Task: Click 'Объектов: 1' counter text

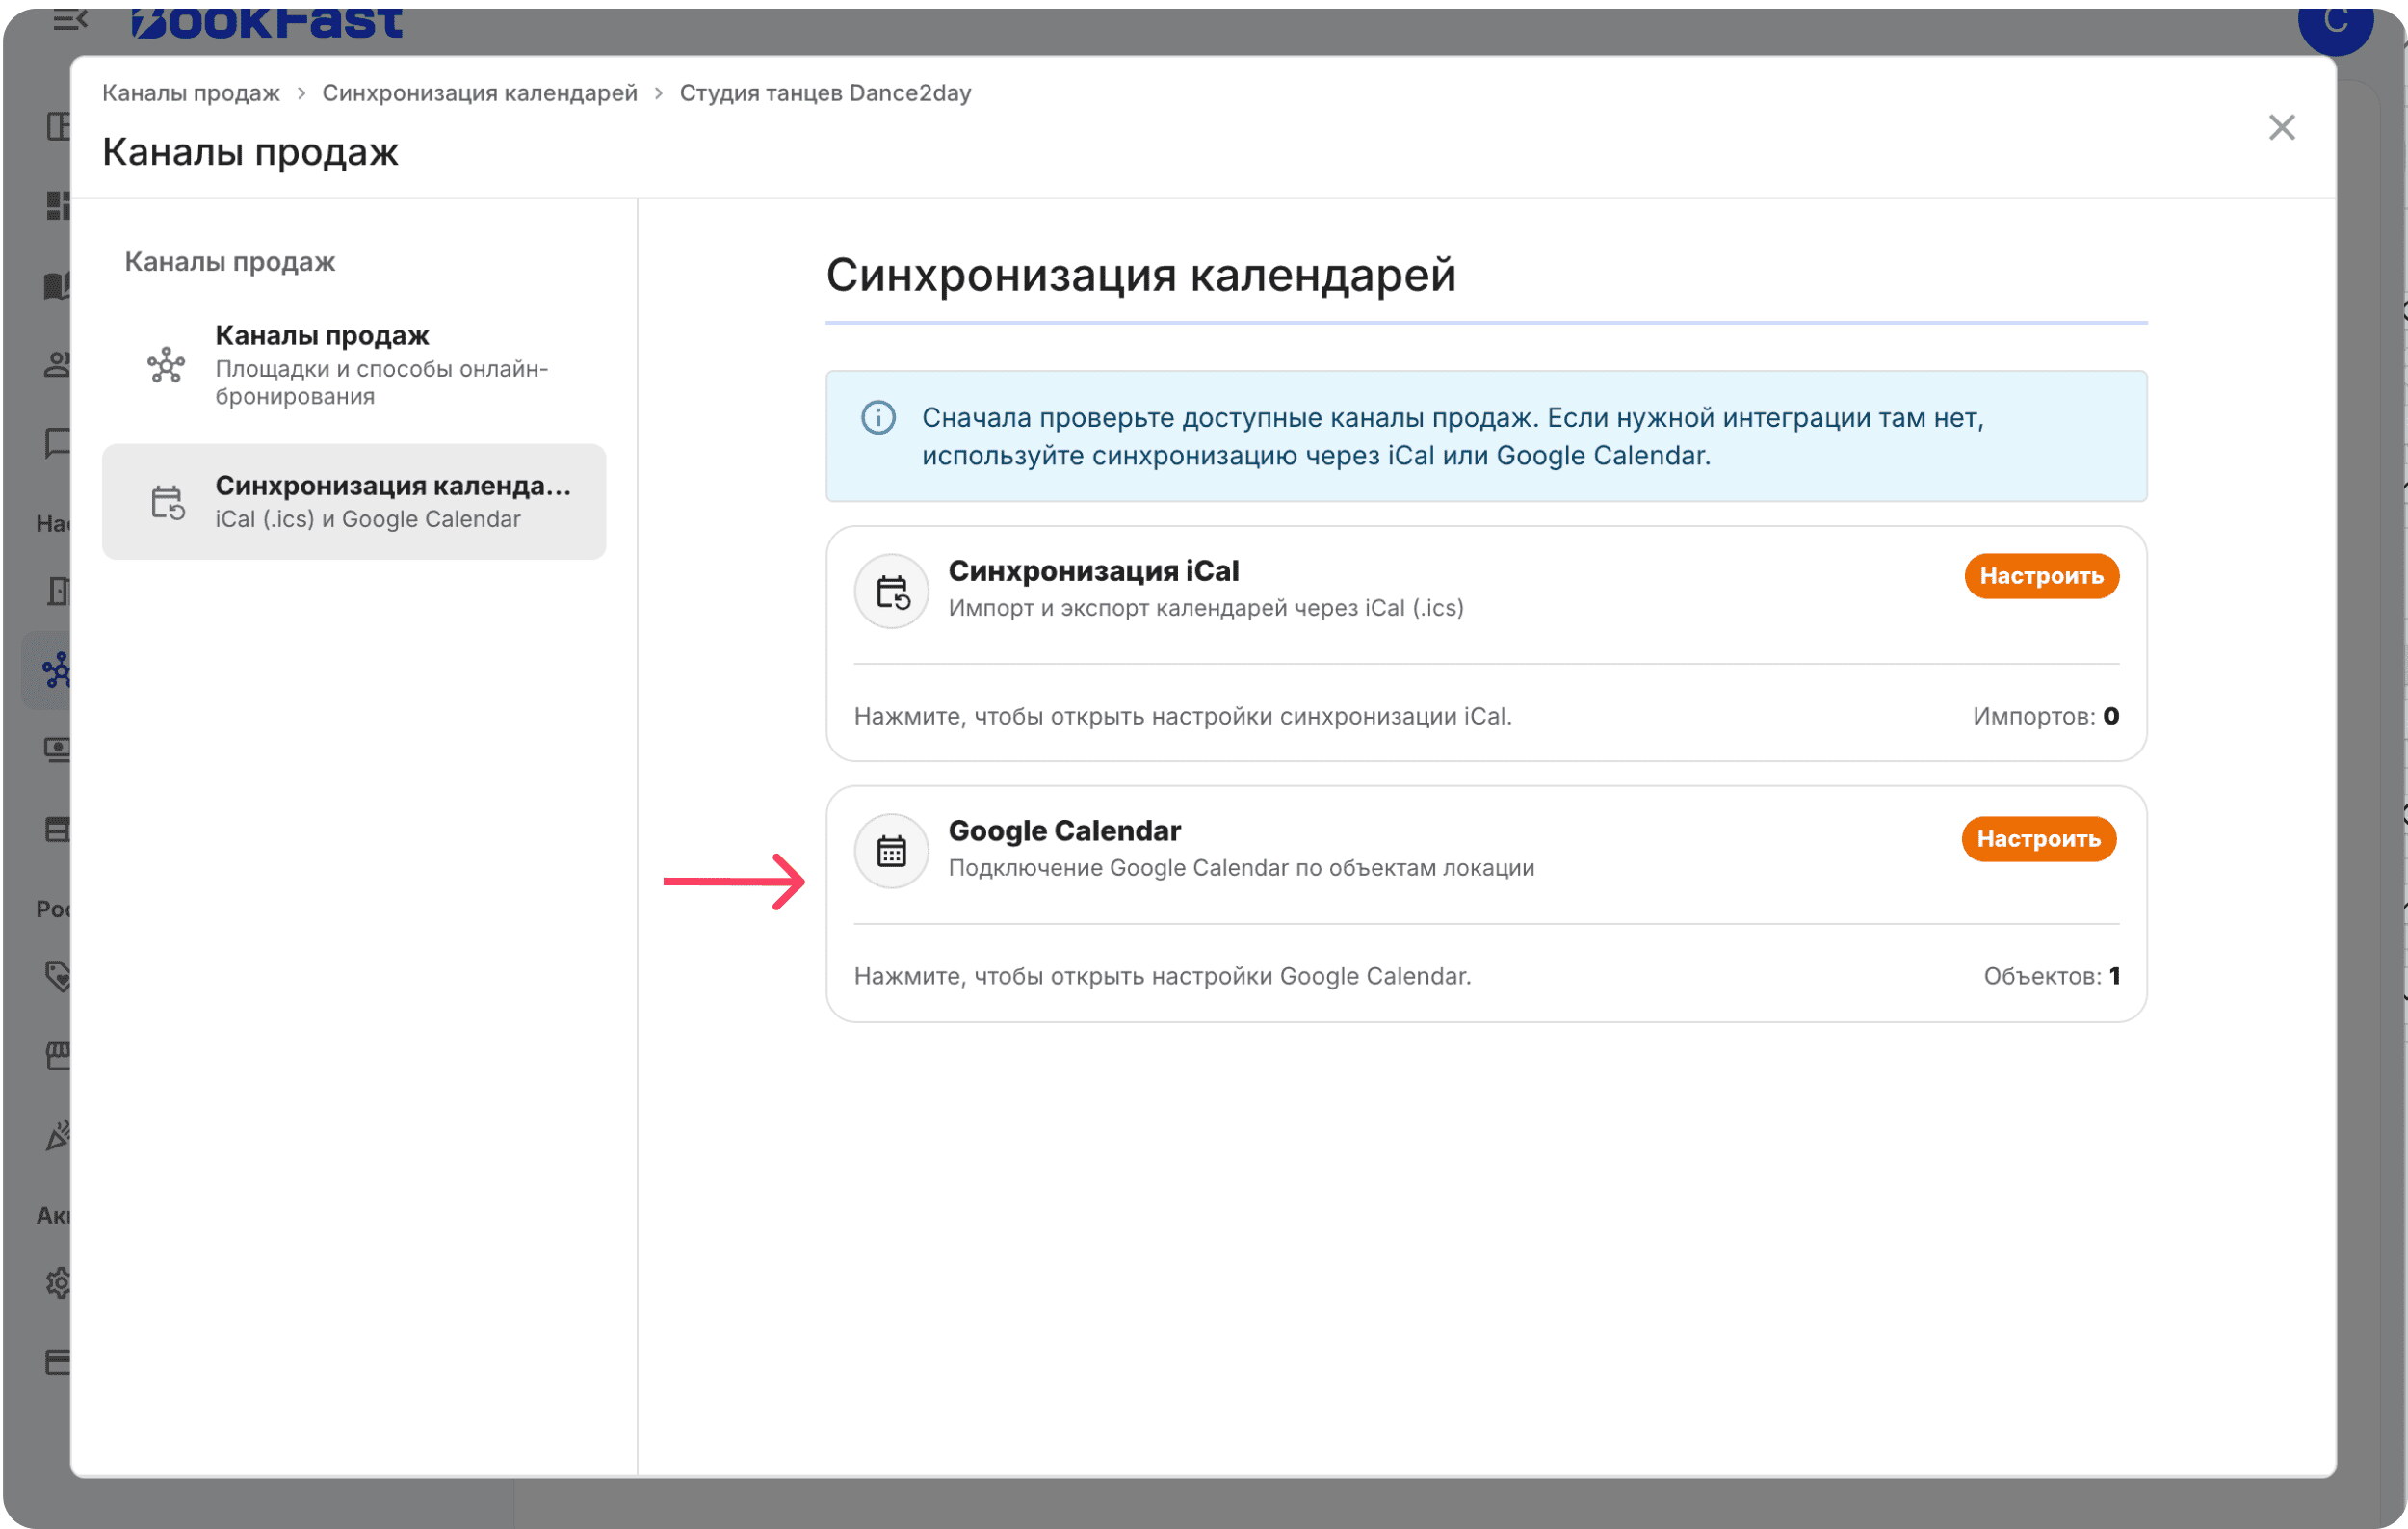Action: pos(2051,976)
